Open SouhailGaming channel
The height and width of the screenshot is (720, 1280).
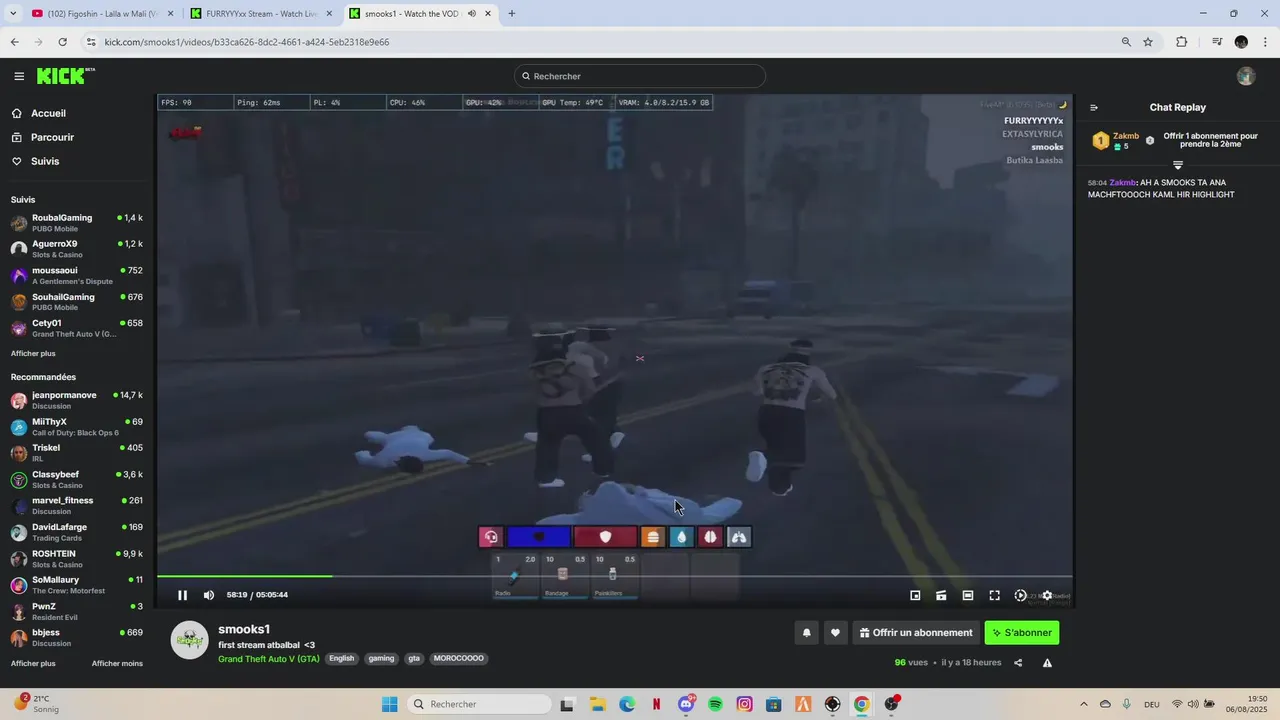point(77,301)
